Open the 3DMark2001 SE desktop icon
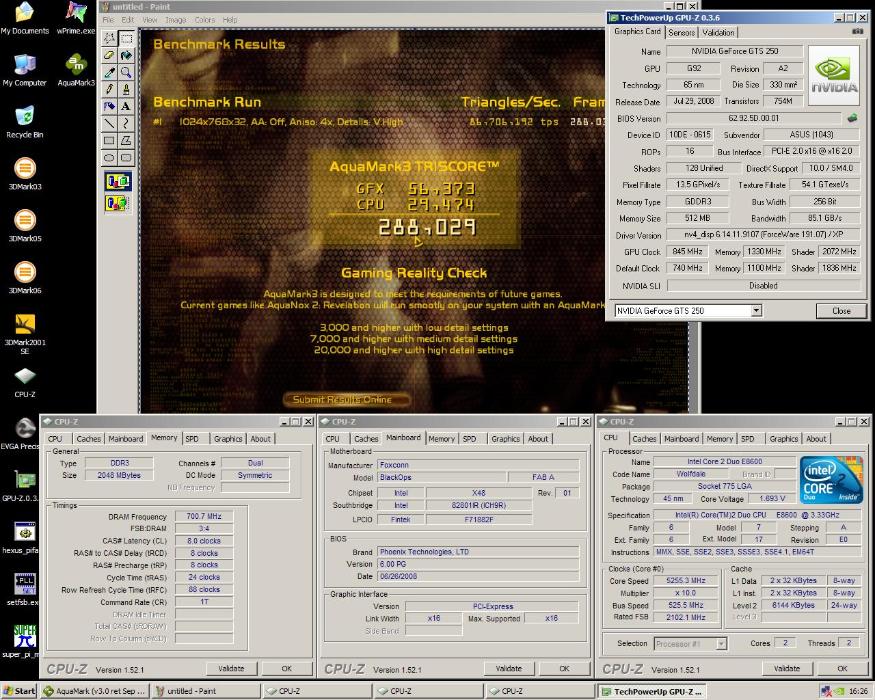 pyautogui.click(x=25, y=334)
